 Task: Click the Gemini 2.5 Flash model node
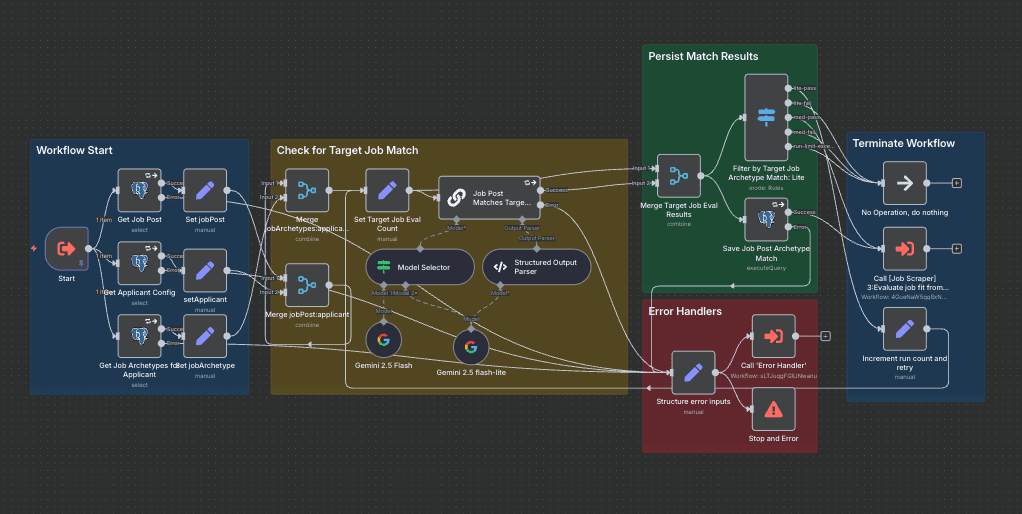pyautogui.click(x=382, y=341)
